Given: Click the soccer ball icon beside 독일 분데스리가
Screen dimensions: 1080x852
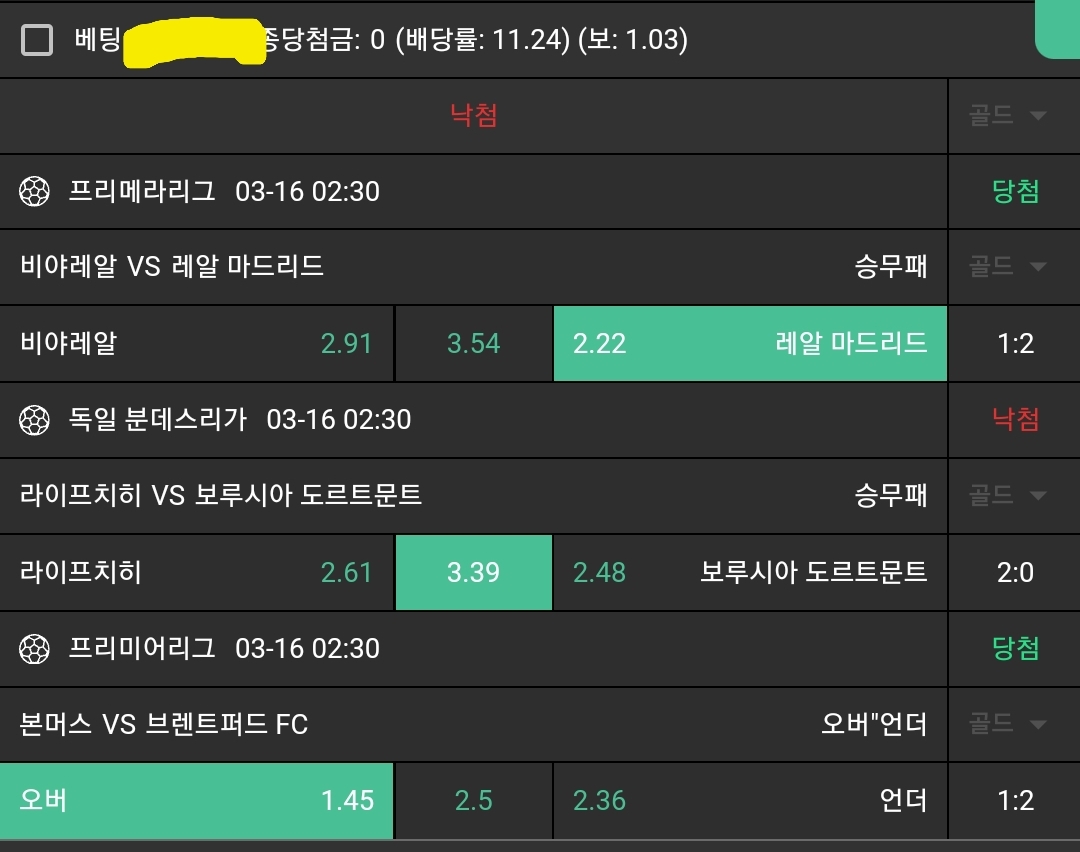Looking at the screenshot, I should point(34,420).
